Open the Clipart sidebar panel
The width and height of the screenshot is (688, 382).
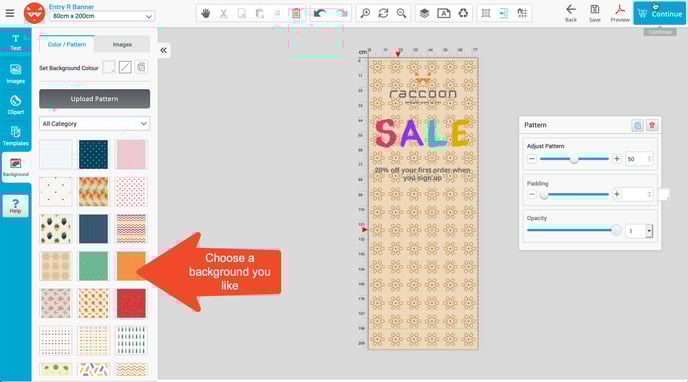coord(15,105)
